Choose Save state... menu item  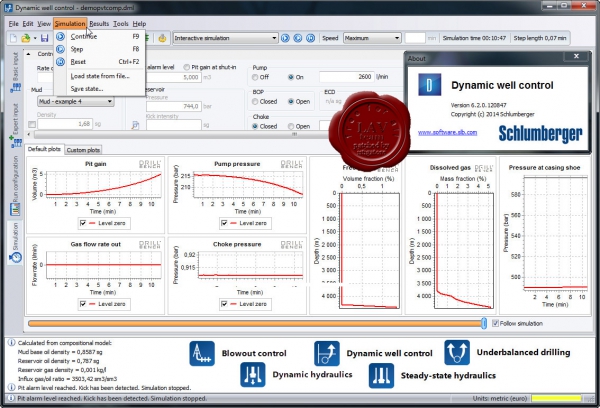click(99, 89)
